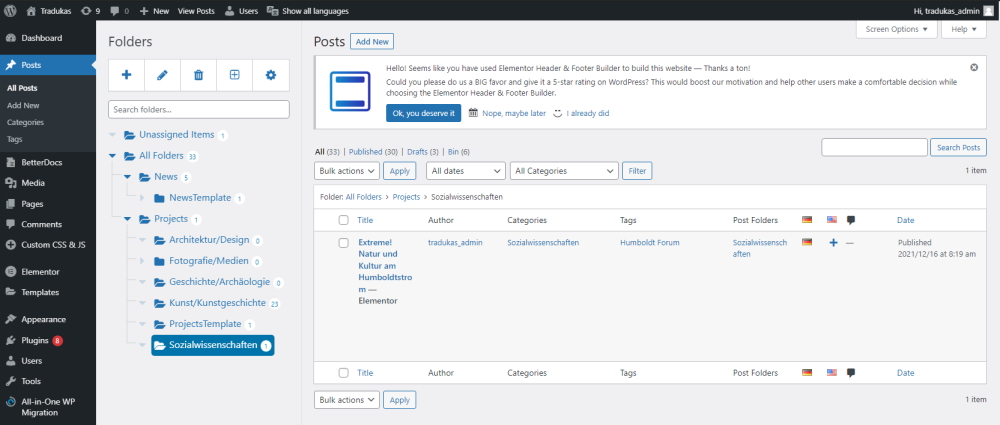Open Users in the top admin bar
Viewport: 1000px width, 425px height.
[x=241, y=11]
